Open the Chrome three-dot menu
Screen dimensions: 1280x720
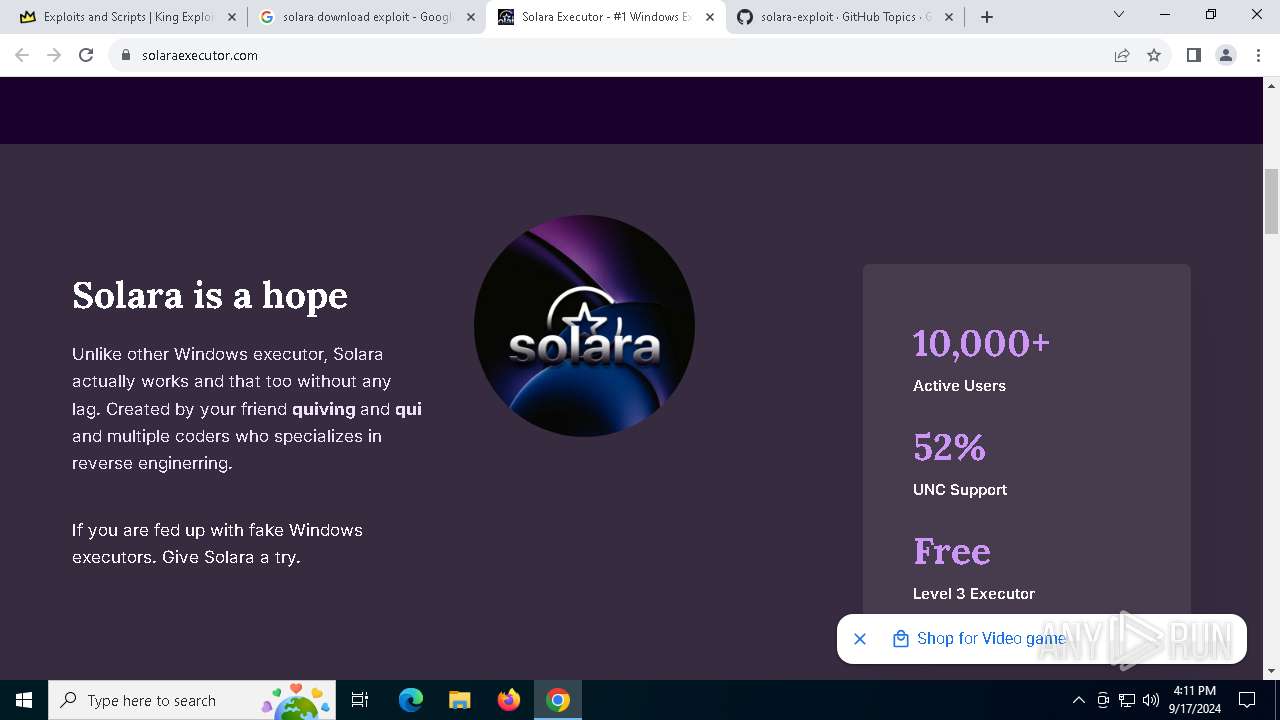pyautogui.click(x=1257, y=55)
